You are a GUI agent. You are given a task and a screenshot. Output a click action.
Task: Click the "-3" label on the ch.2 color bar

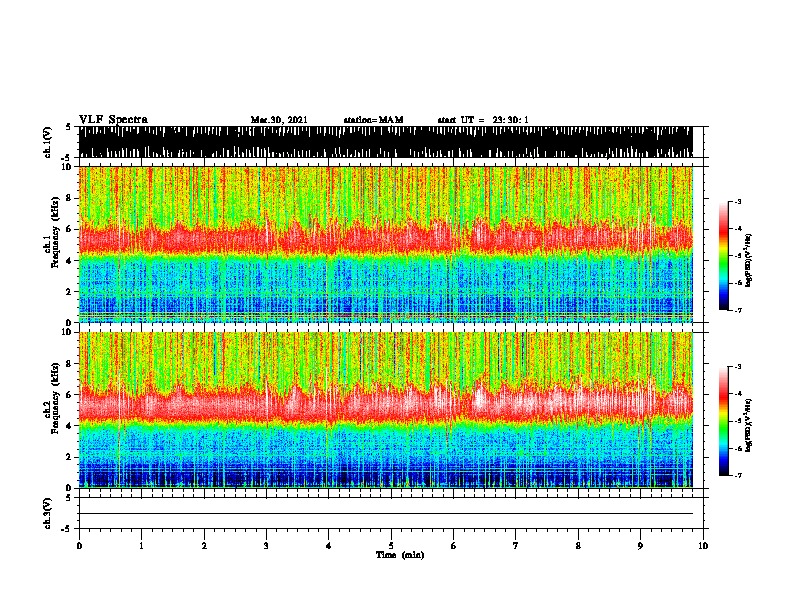point(738,367)
